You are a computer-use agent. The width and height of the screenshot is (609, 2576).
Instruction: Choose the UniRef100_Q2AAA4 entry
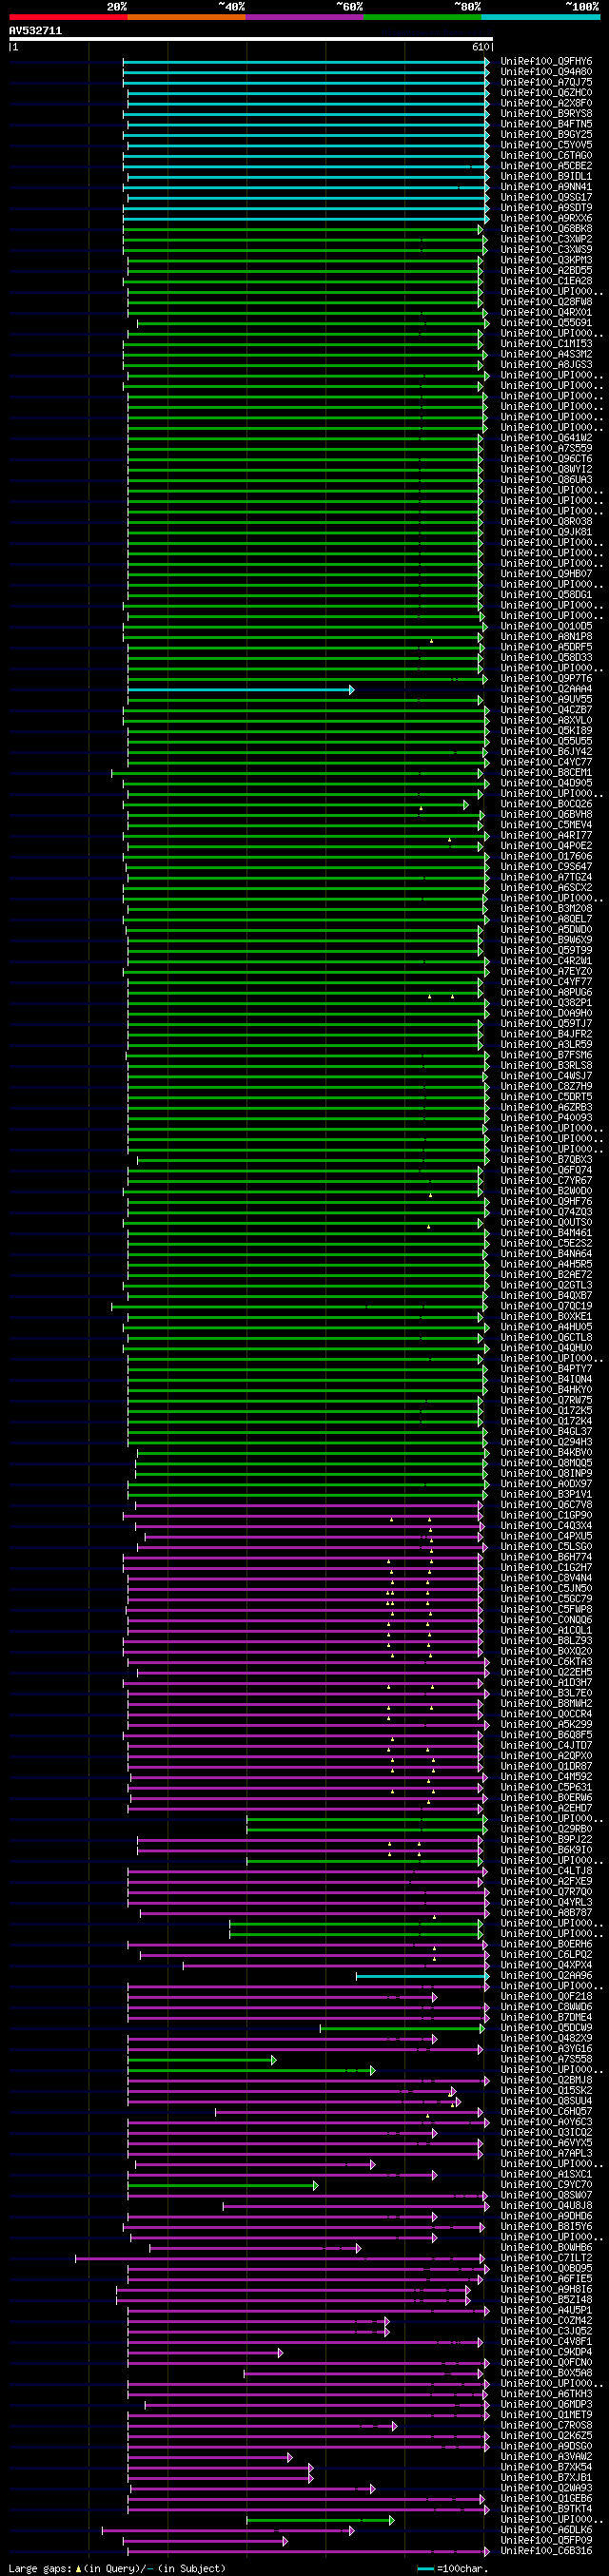(546, 690)
